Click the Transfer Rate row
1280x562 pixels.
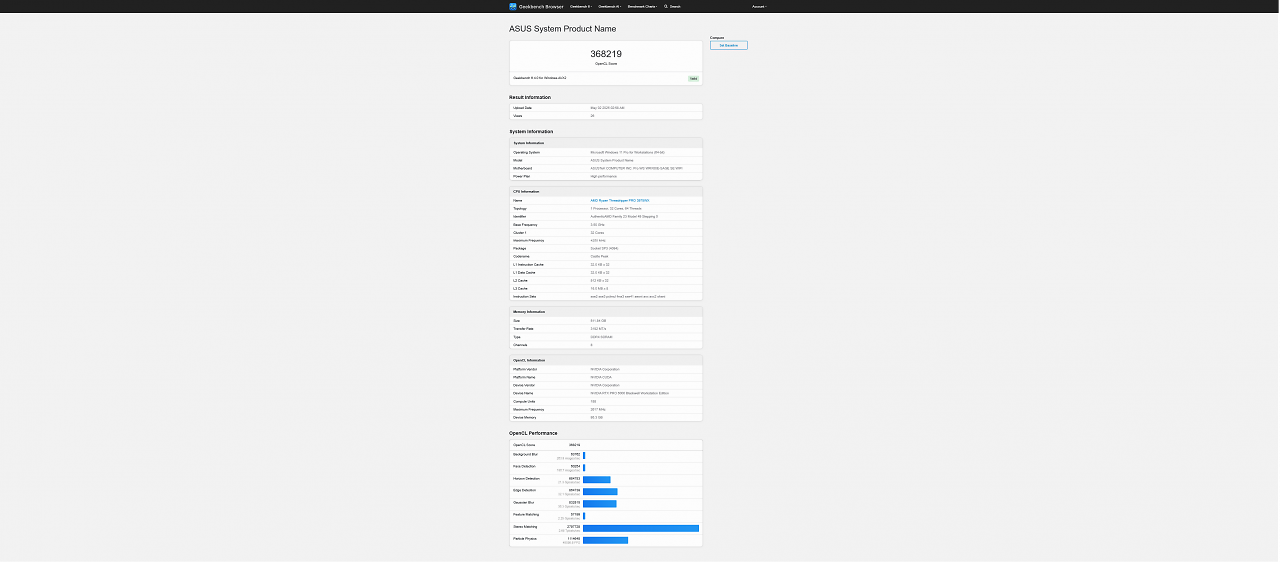[606, 328]
